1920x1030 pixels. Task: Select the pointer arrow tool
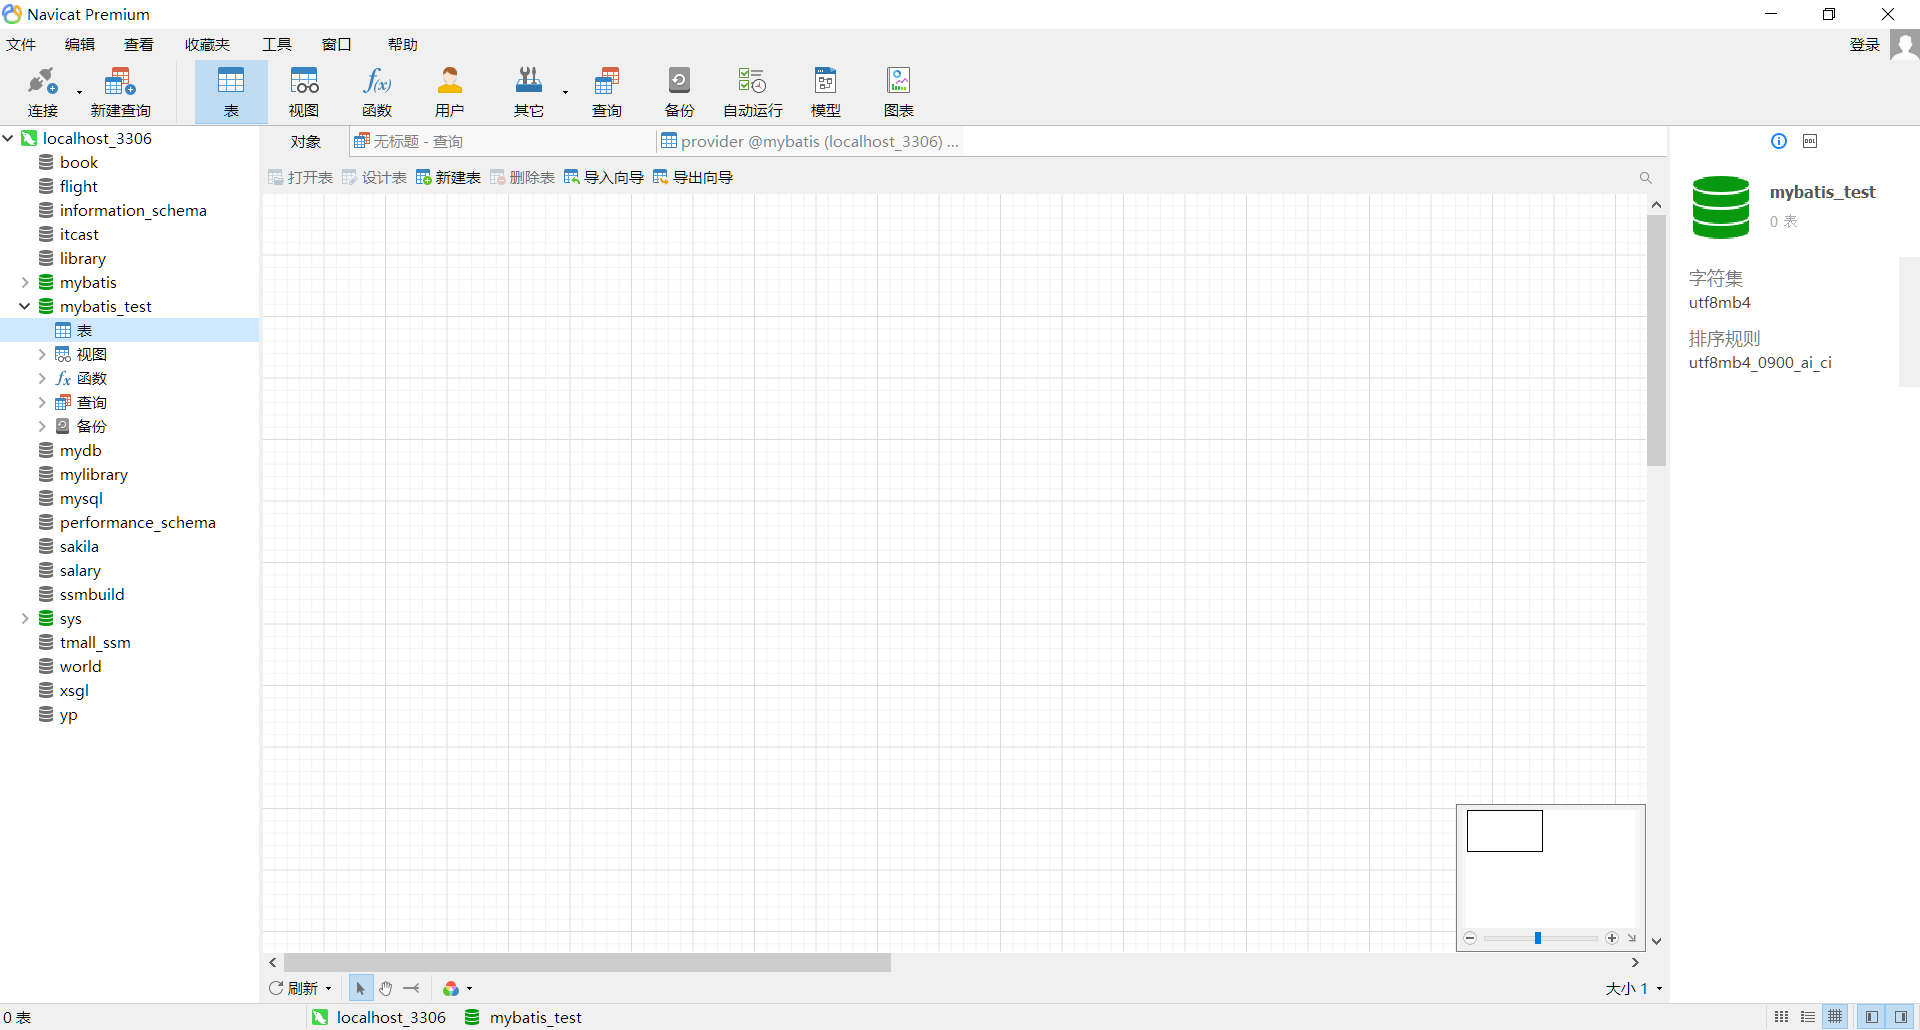coord(360,988)
